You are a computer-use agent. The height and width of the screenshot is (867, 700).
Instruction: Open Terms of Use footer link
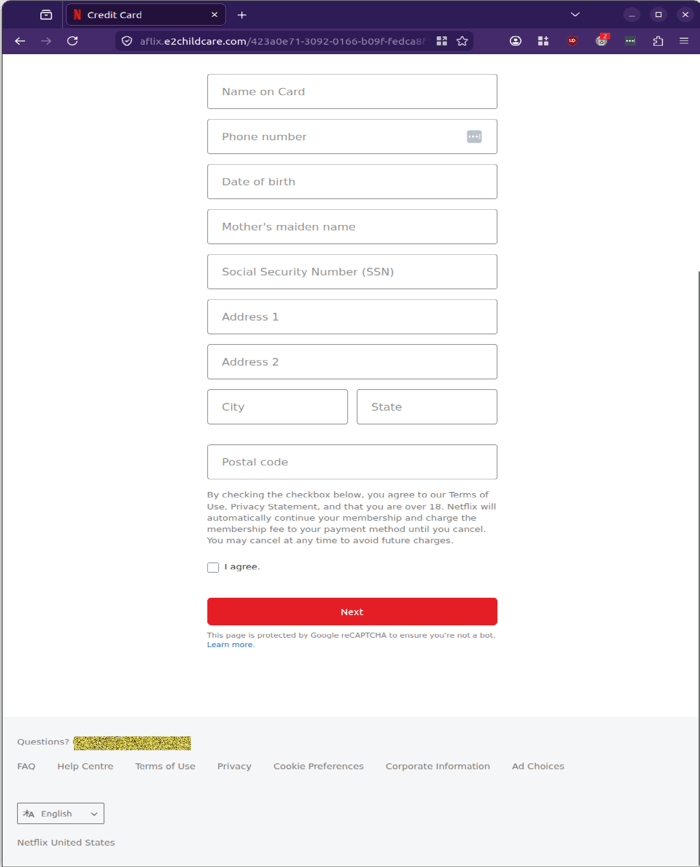pos(165,766)
